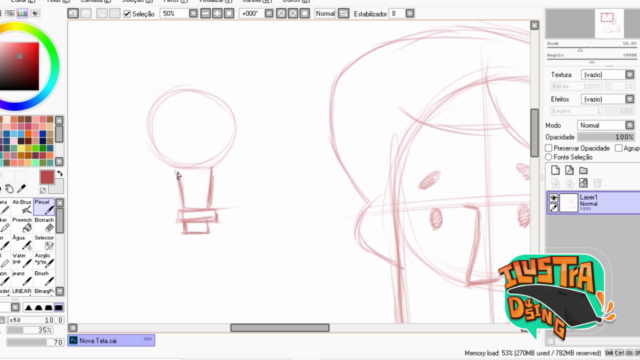Swap foreground and background colors arrow
This screenshot has width=640, height=360.
coord(60,173)
